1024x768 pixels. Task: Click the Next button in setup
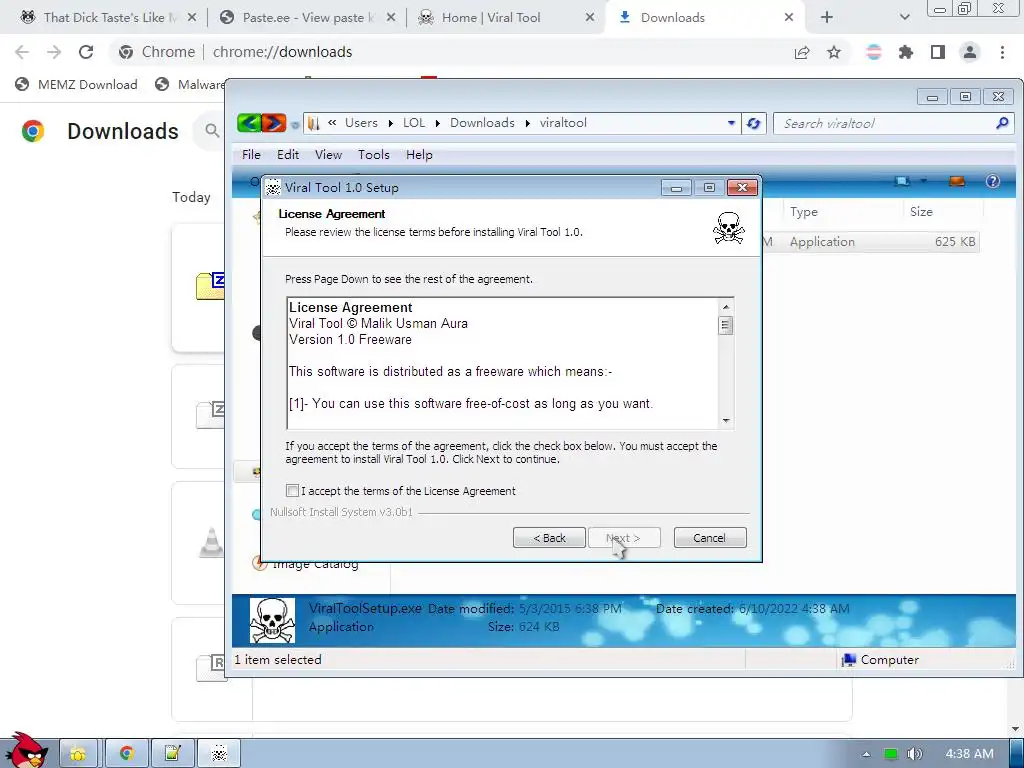pos(624,537)
